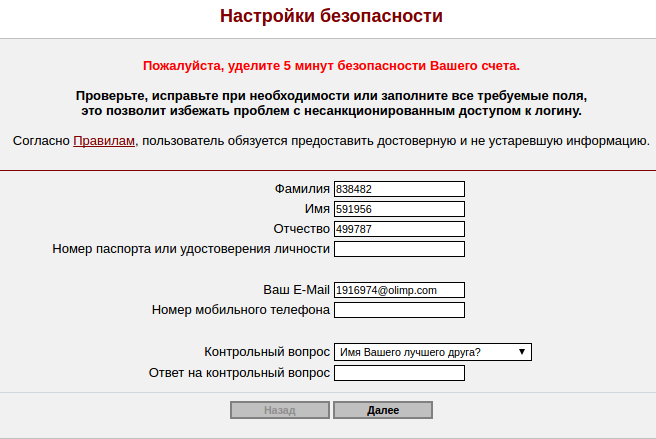
Task: Click the red security notice text
Action: tap(331, 66)
